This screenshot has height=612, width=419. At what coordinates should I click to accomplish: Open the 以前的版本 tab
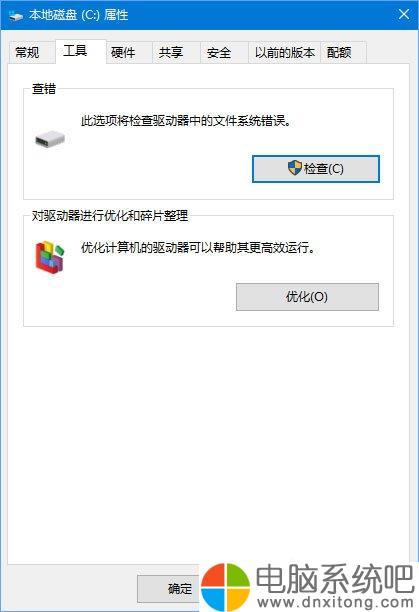(x=284, y=52)
